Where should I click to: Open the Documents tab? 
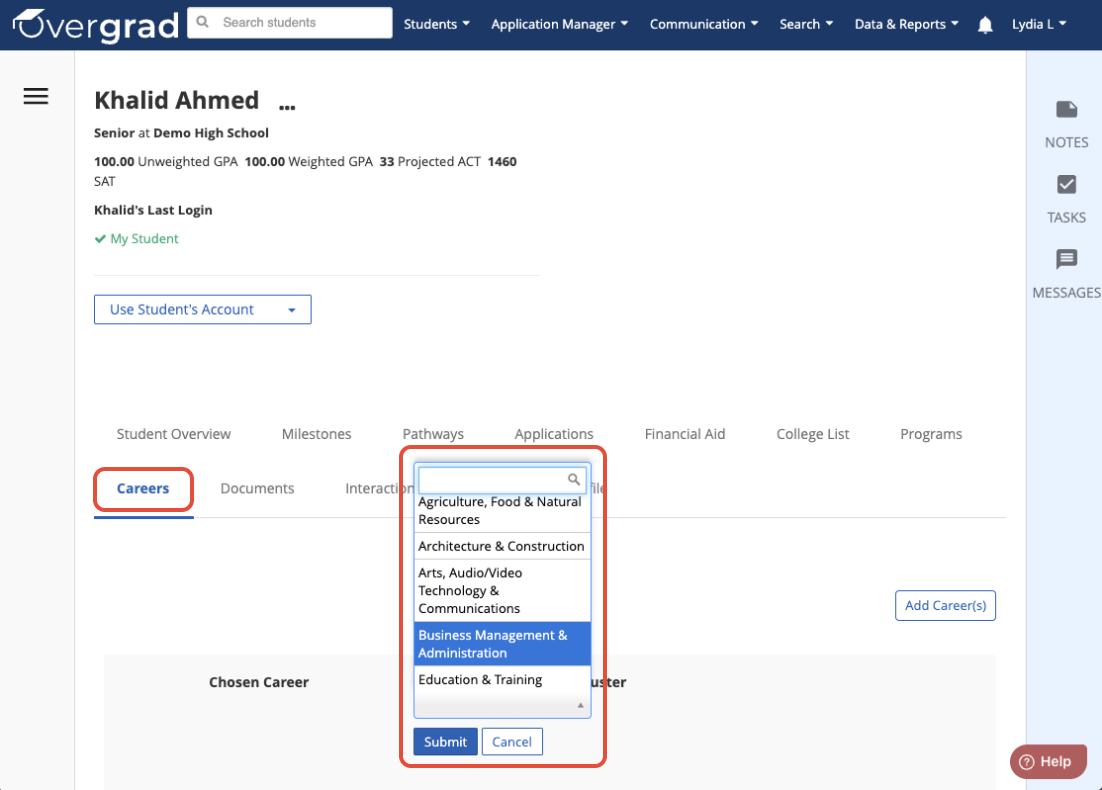click(x=257, y=488)
